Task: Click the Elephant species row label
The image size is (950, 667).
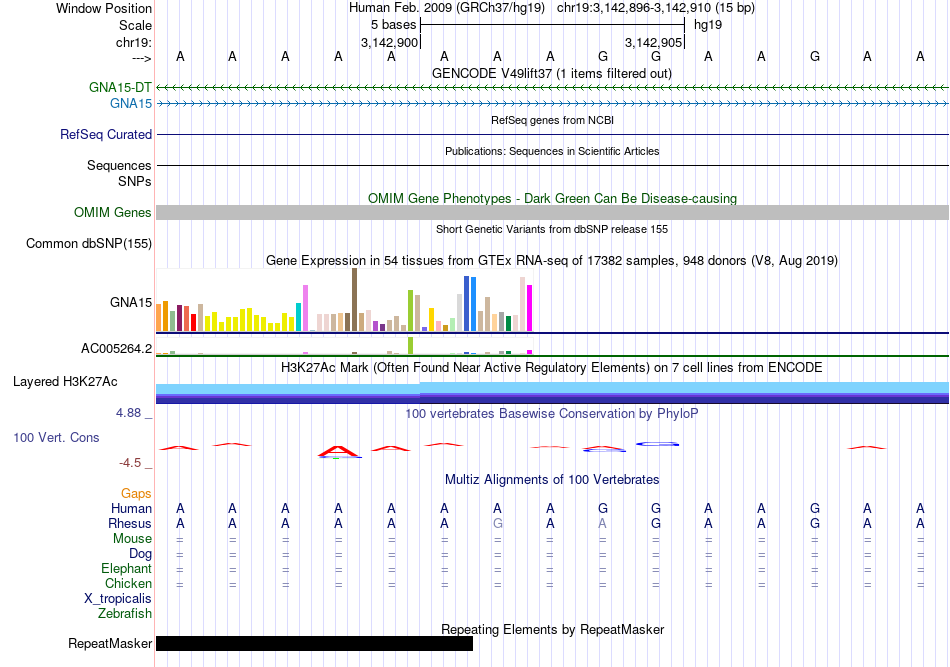Action: click(x=127, y=568)
